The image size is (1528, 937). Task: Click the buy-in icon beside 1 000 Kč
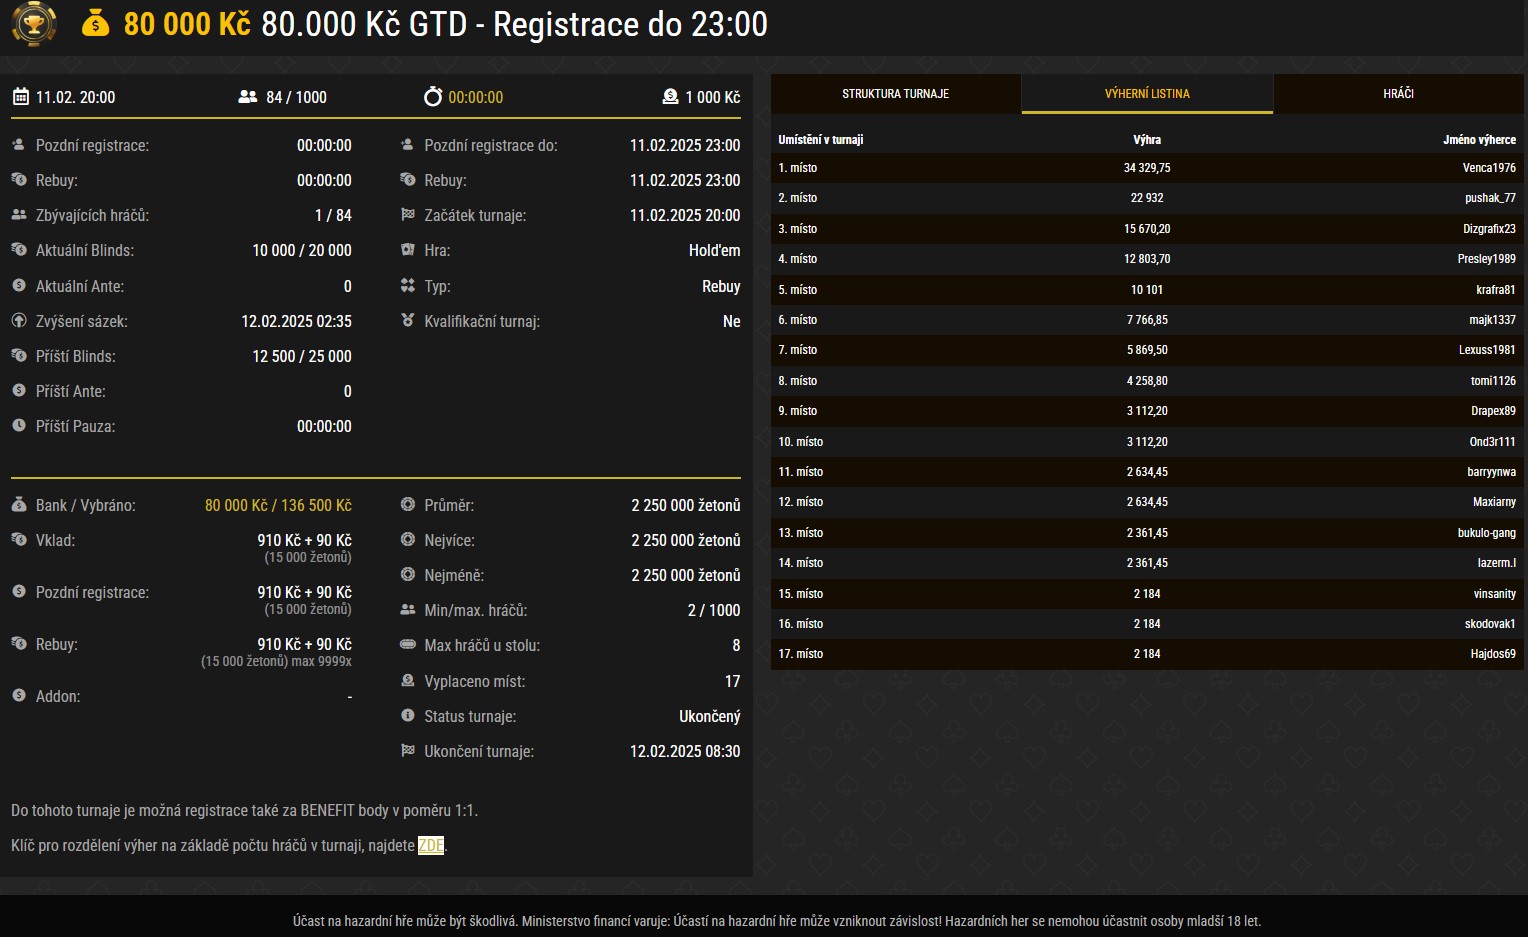670,96
